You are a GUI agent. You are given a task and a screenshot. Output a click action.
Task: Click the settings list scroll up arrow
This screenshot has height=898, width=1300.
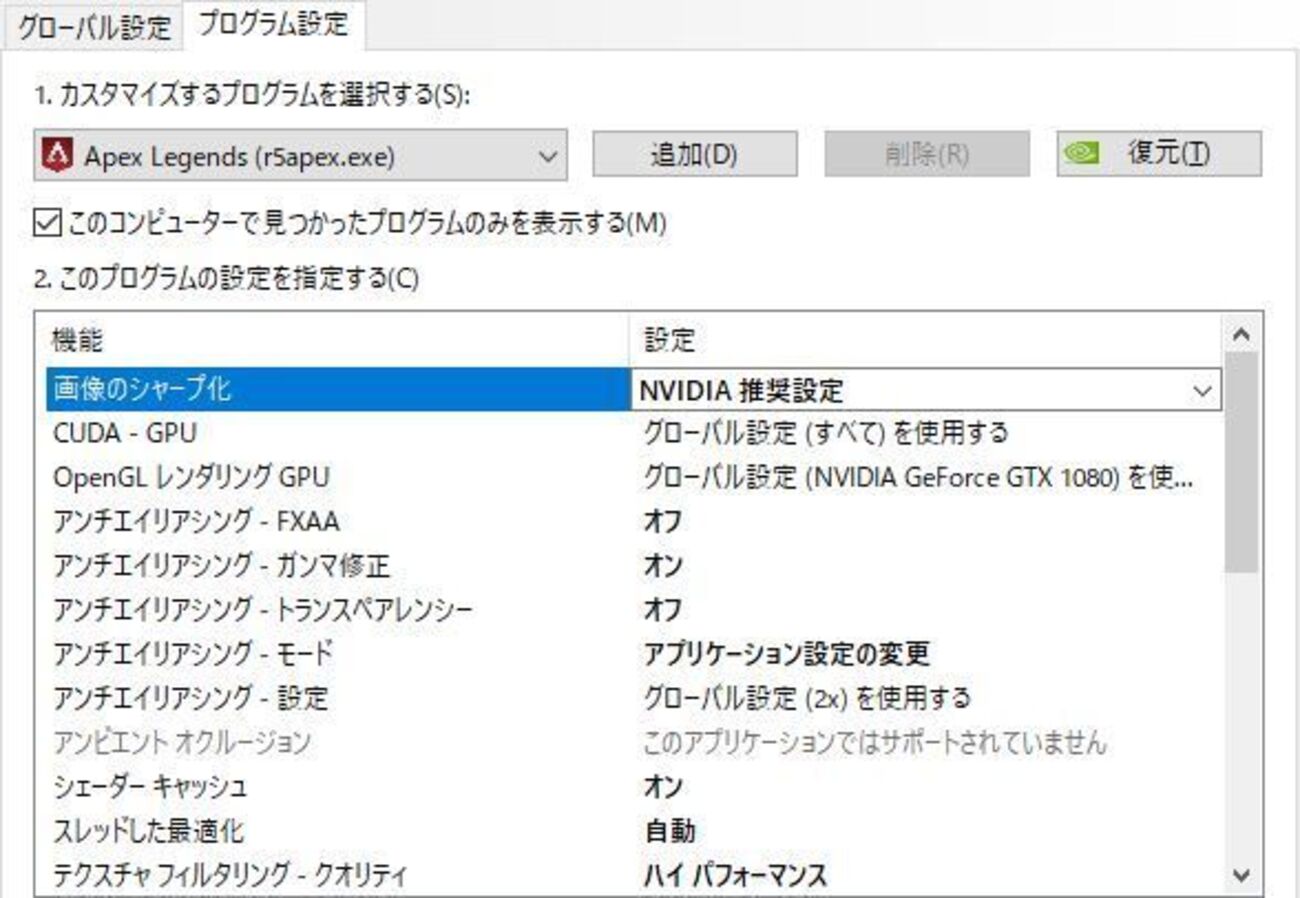coord(1242,333)
